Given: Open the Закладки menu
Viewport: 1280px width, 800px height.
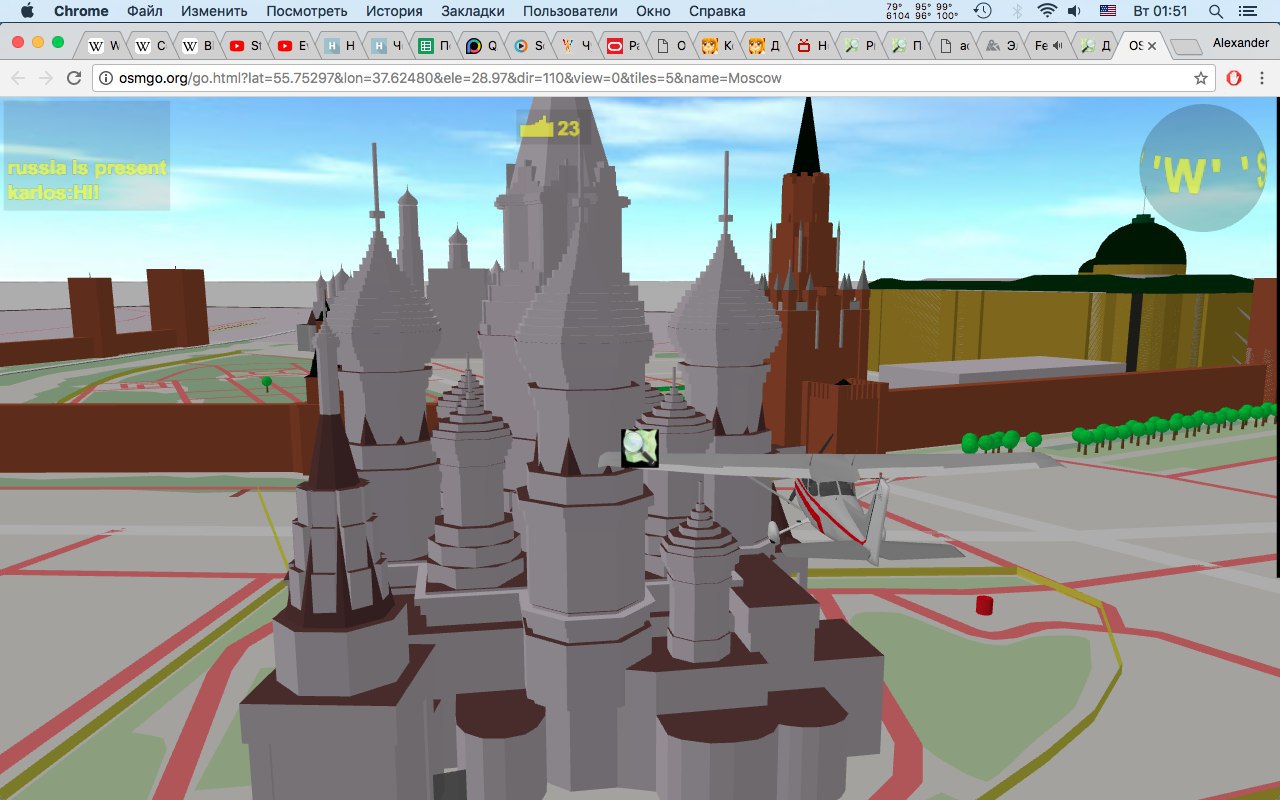Looking at the screenshot, I should [x=472, y=11].
